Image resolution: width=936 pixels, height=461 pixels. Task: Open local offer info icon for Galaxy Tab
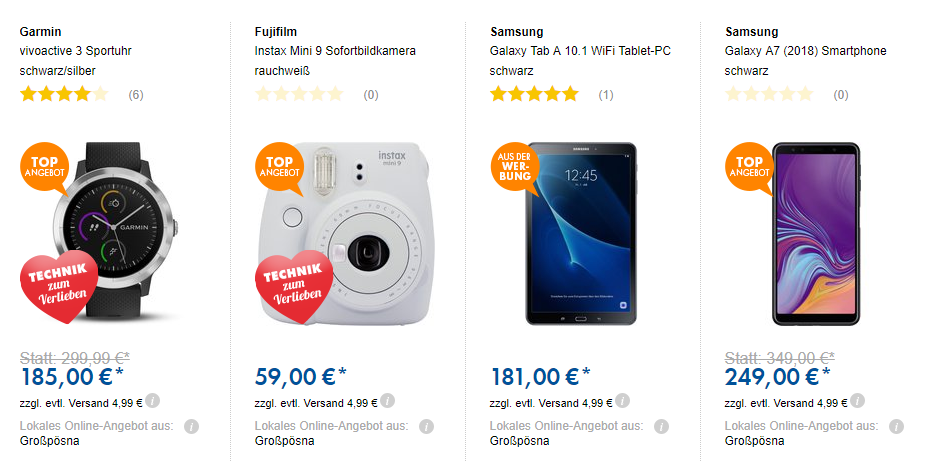(x=662, y=426)
